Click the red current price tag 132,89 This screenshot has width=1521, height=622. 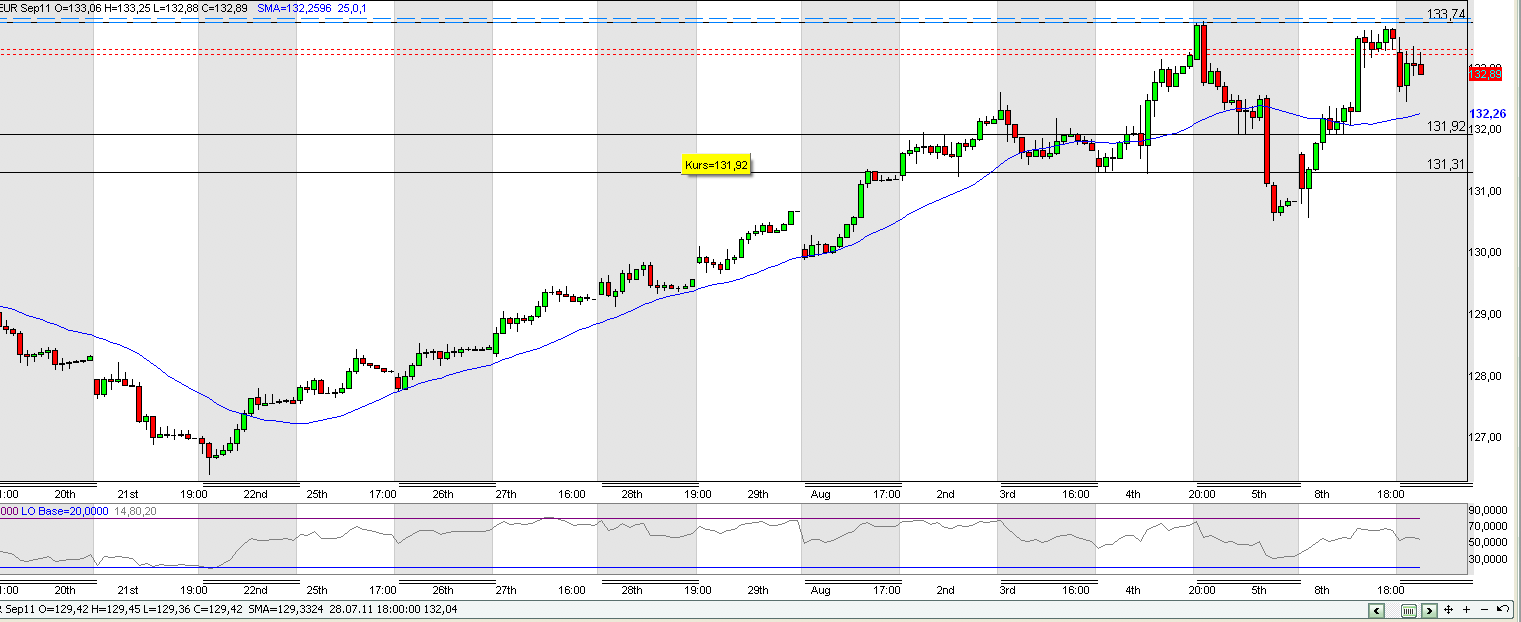[1485, 73]
